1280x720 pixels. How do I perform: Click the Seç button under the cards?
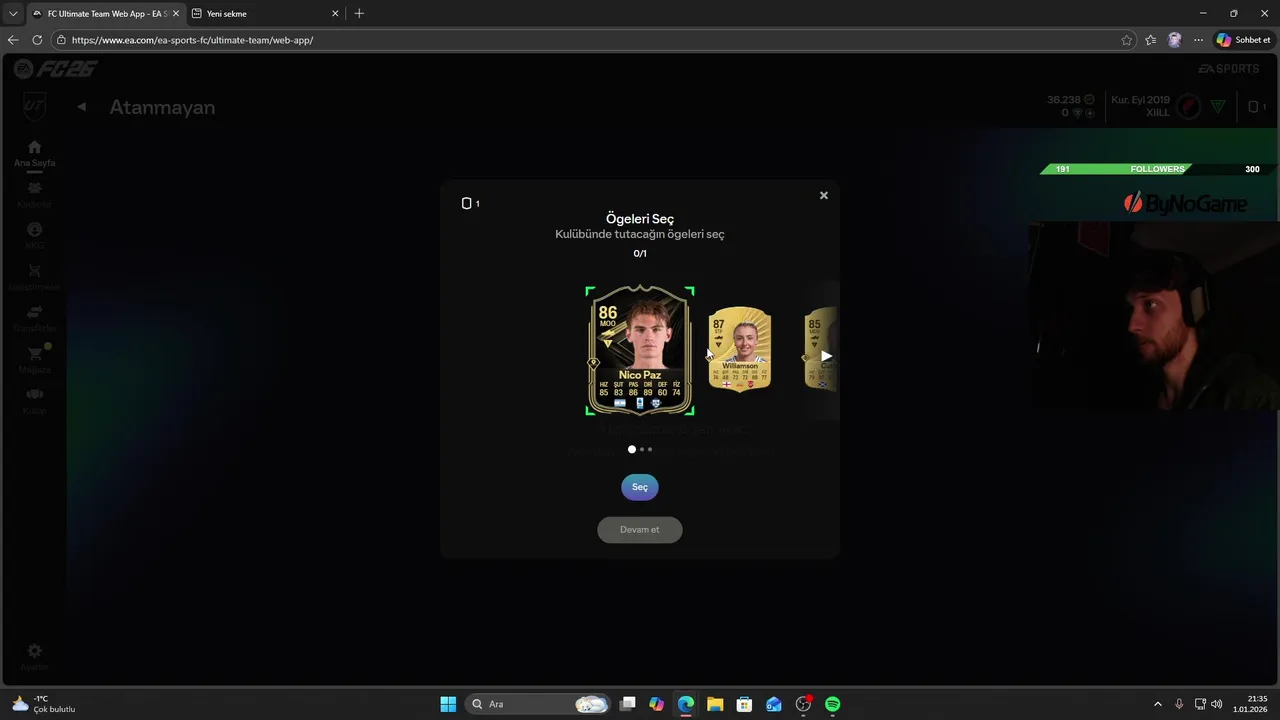click(640, 487)
